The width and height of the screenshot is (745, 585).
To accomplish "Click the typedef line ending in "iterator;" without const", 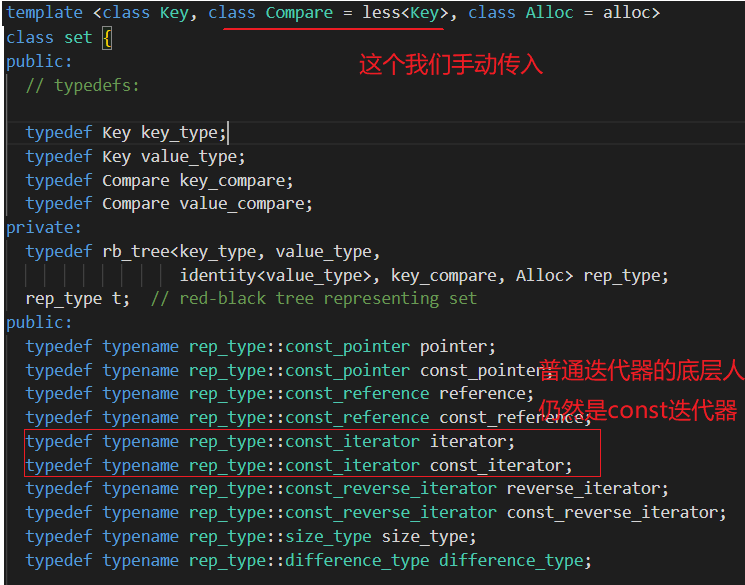I will point(270,441).
